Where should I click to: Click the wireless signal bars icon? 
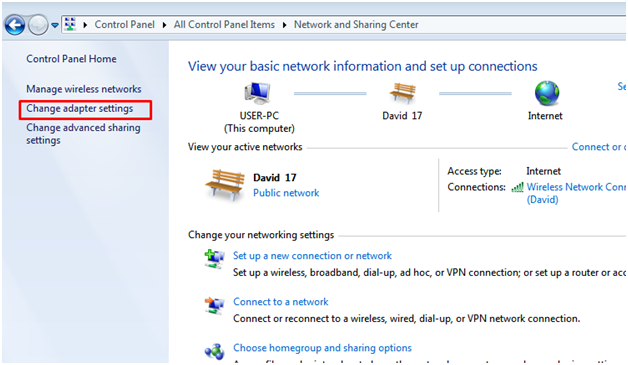pos(517,187)
